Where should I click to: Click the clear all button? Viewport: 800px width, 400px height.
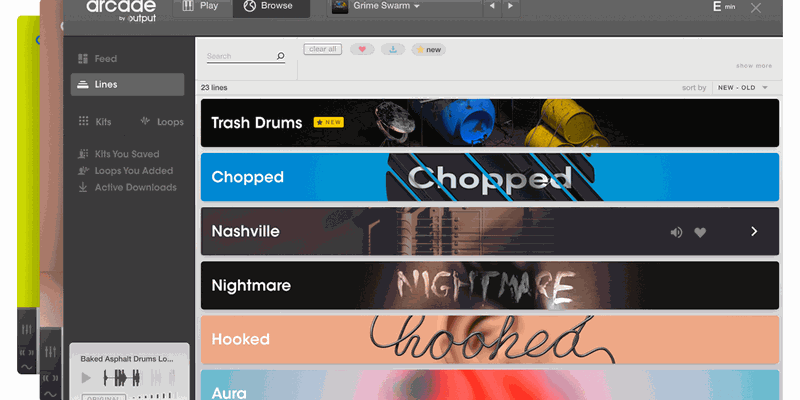pyautogui.click(x=323, y=49)
